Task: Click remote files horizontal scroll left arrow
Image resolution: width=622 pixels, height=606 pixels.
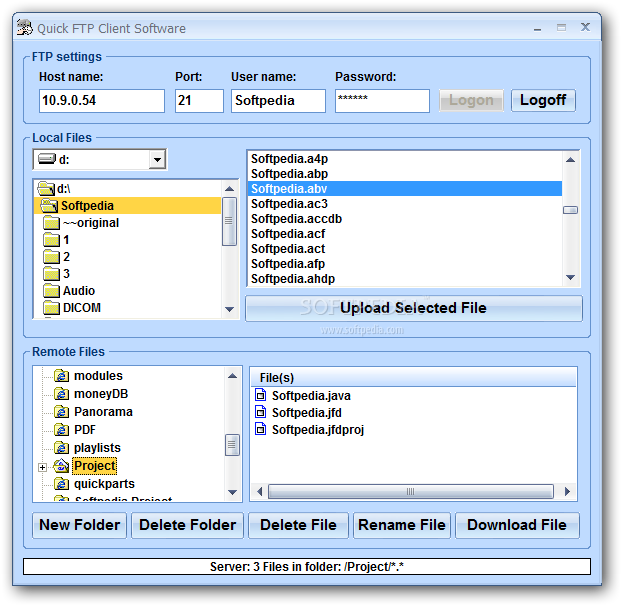Action: (x=259, y=492)
